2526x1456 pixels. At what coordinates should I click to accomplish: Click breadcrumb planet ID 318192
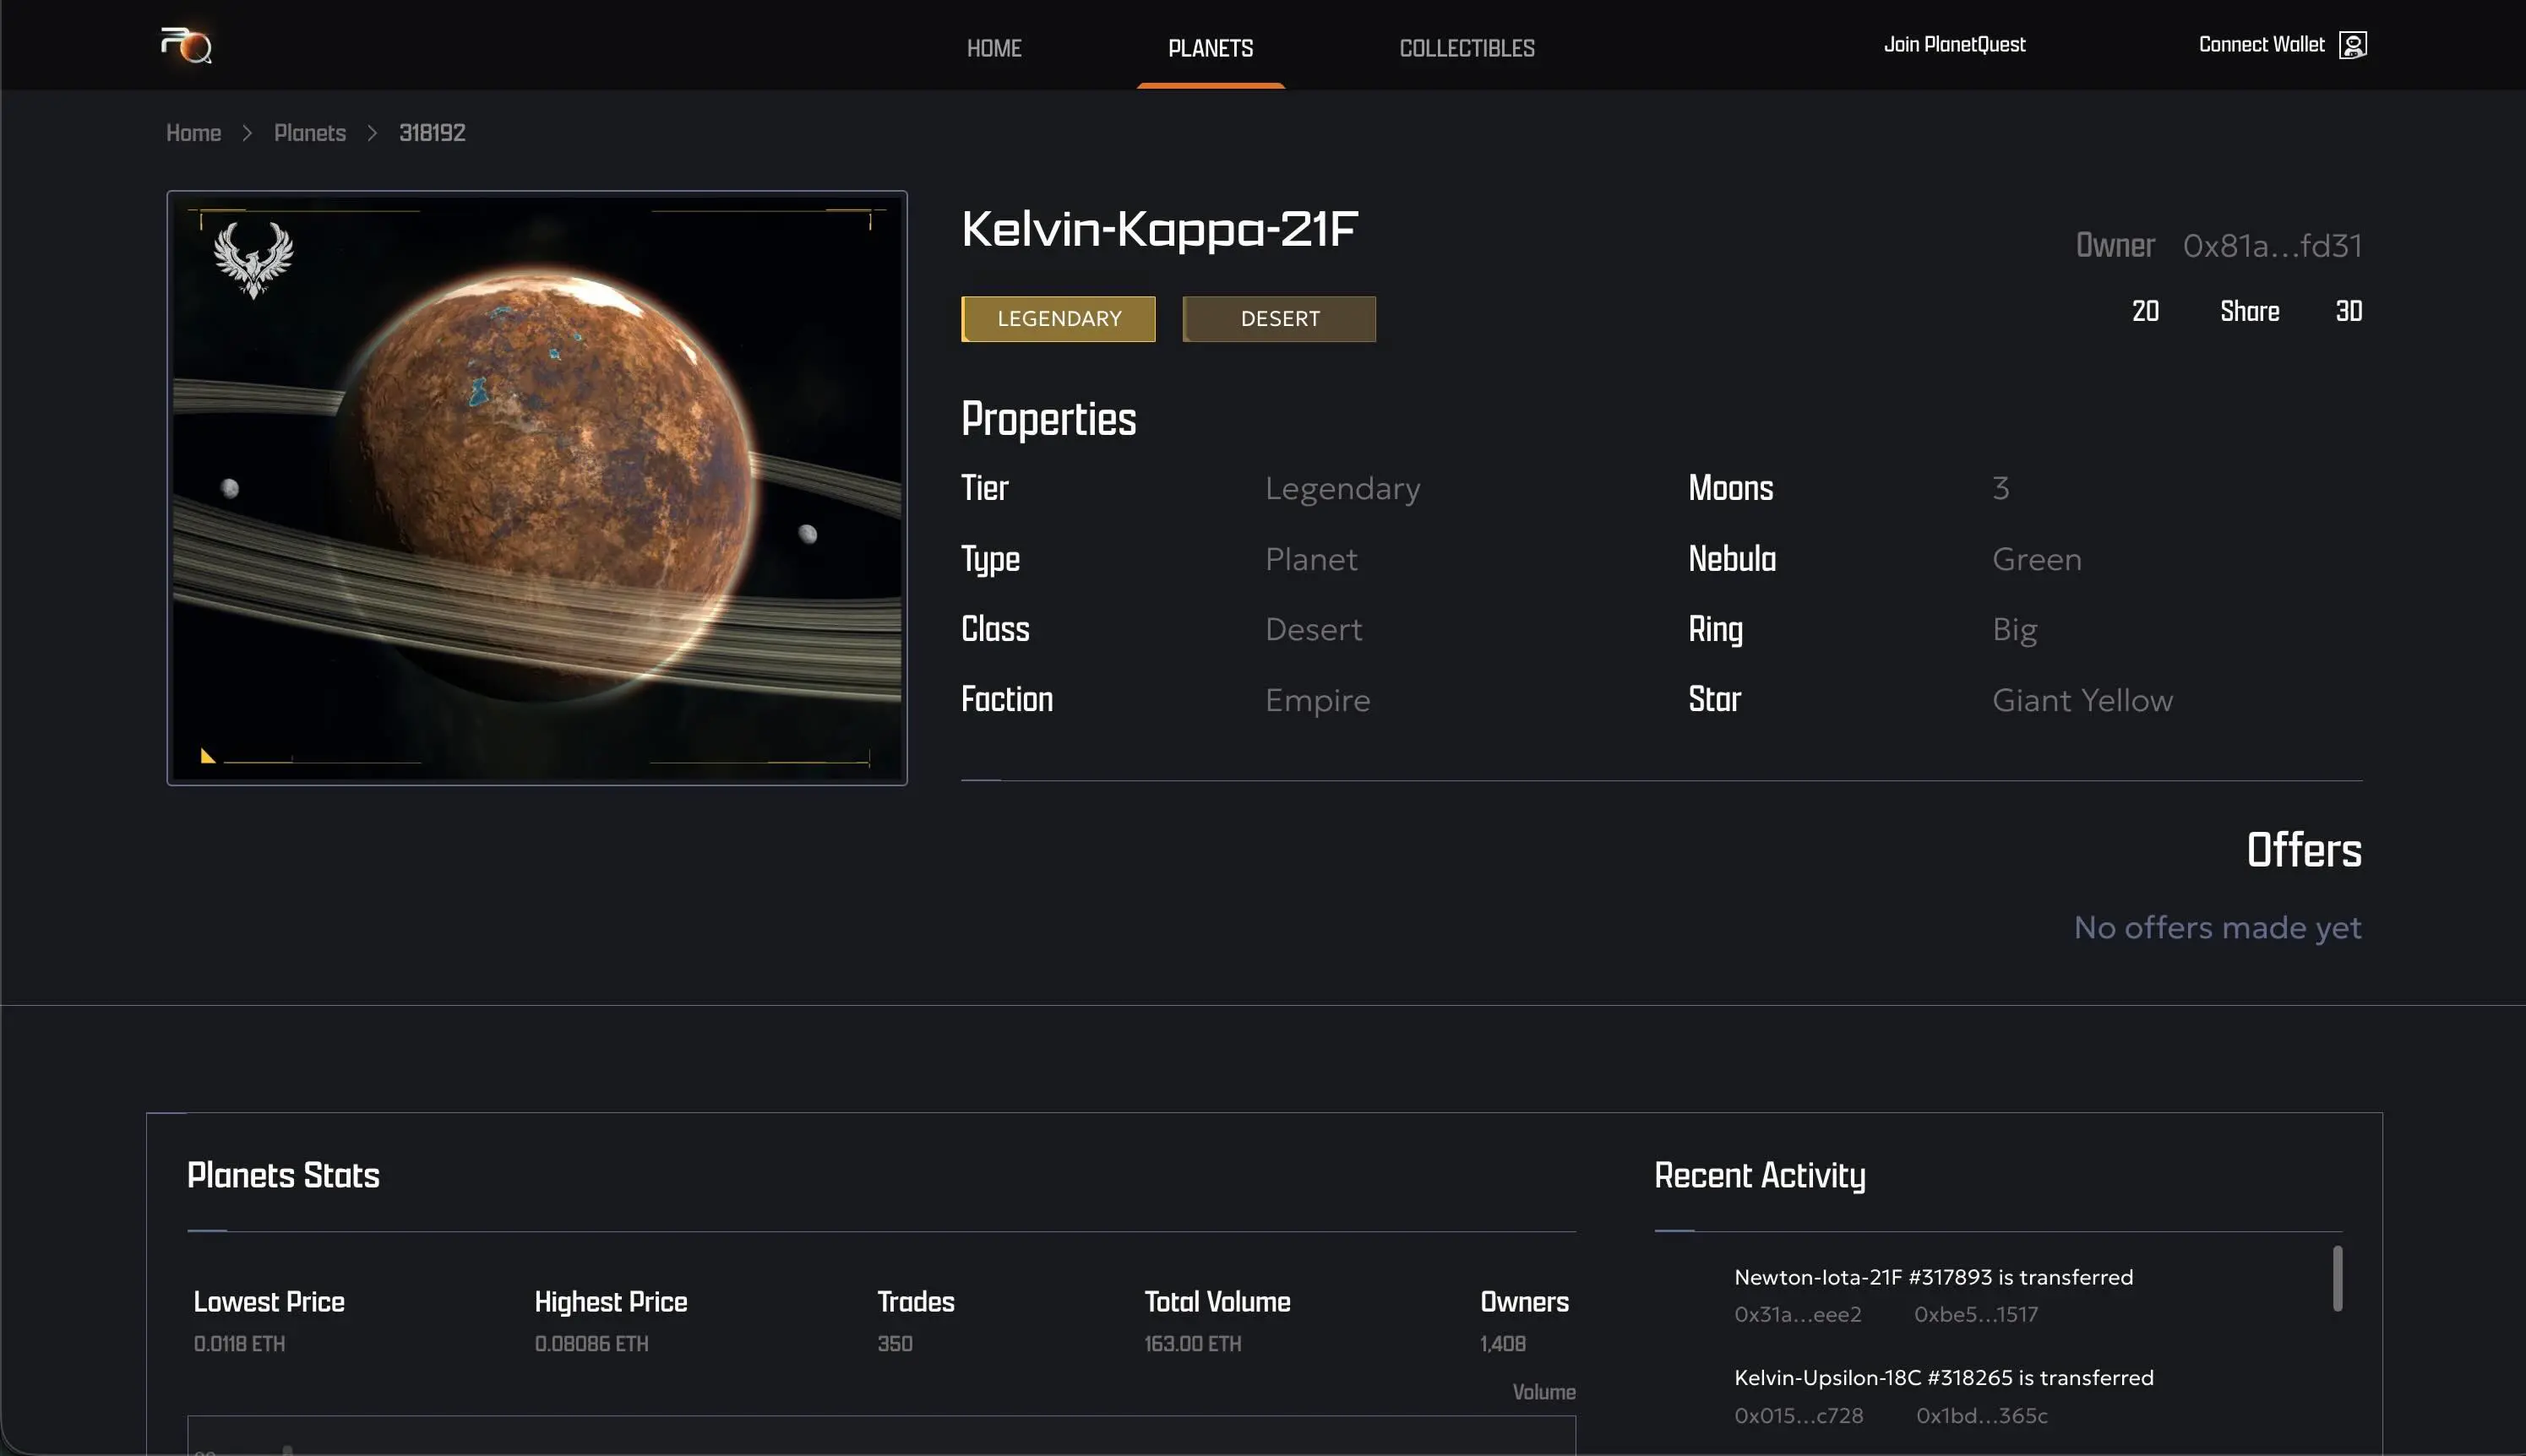432,133
